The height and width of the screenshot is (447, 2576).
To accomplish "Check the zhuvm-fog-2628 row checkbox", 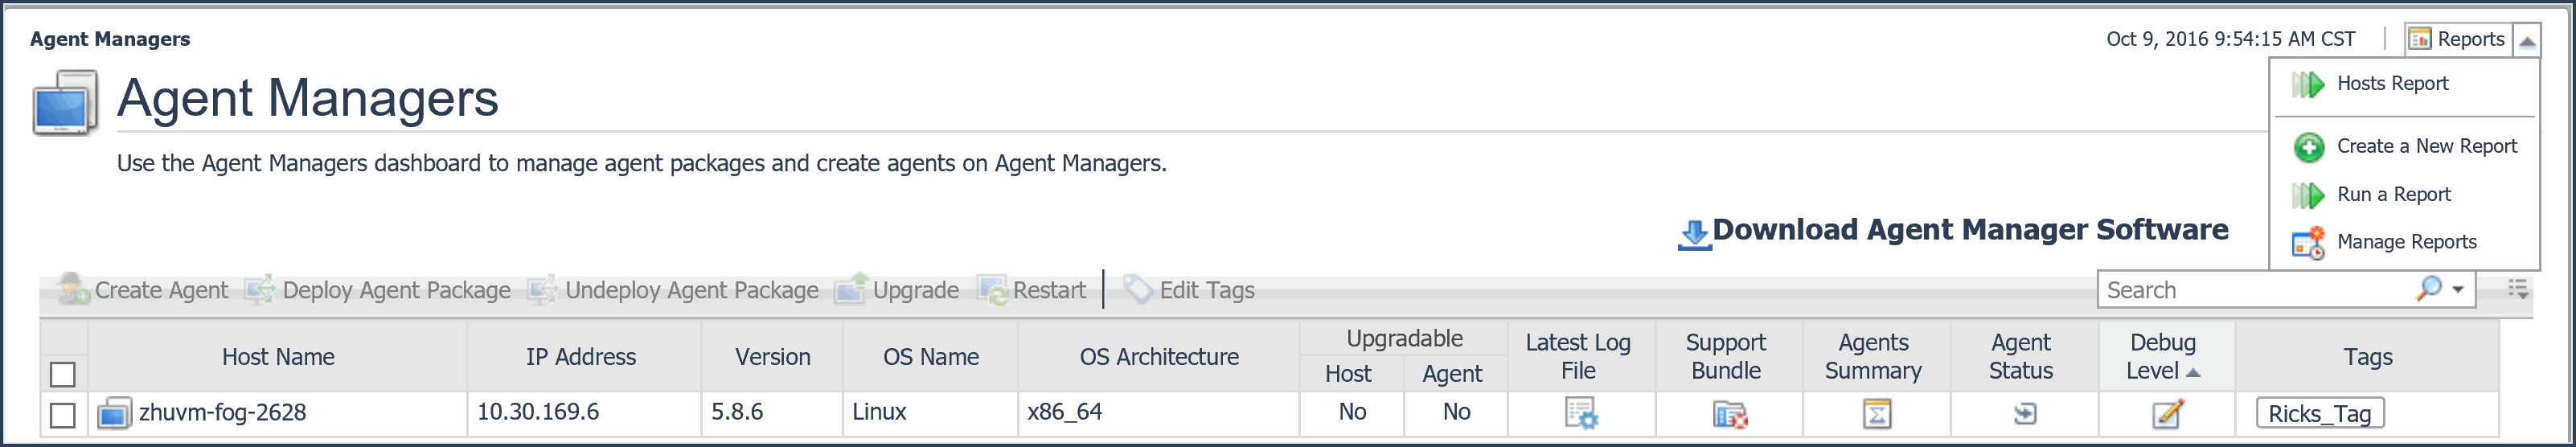I will tap(63, 414).
